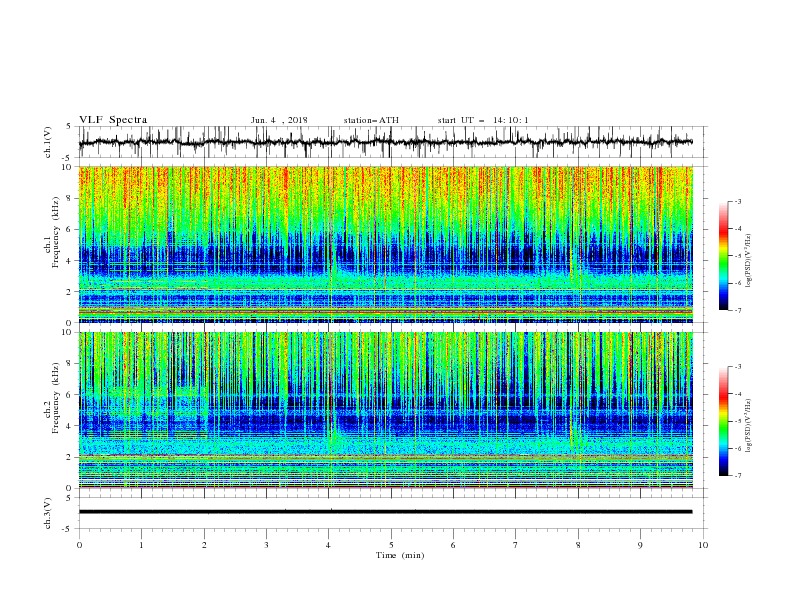The image size is (792, 612).
Task: Click the ch.3 flat black trace
Action: 385,512
